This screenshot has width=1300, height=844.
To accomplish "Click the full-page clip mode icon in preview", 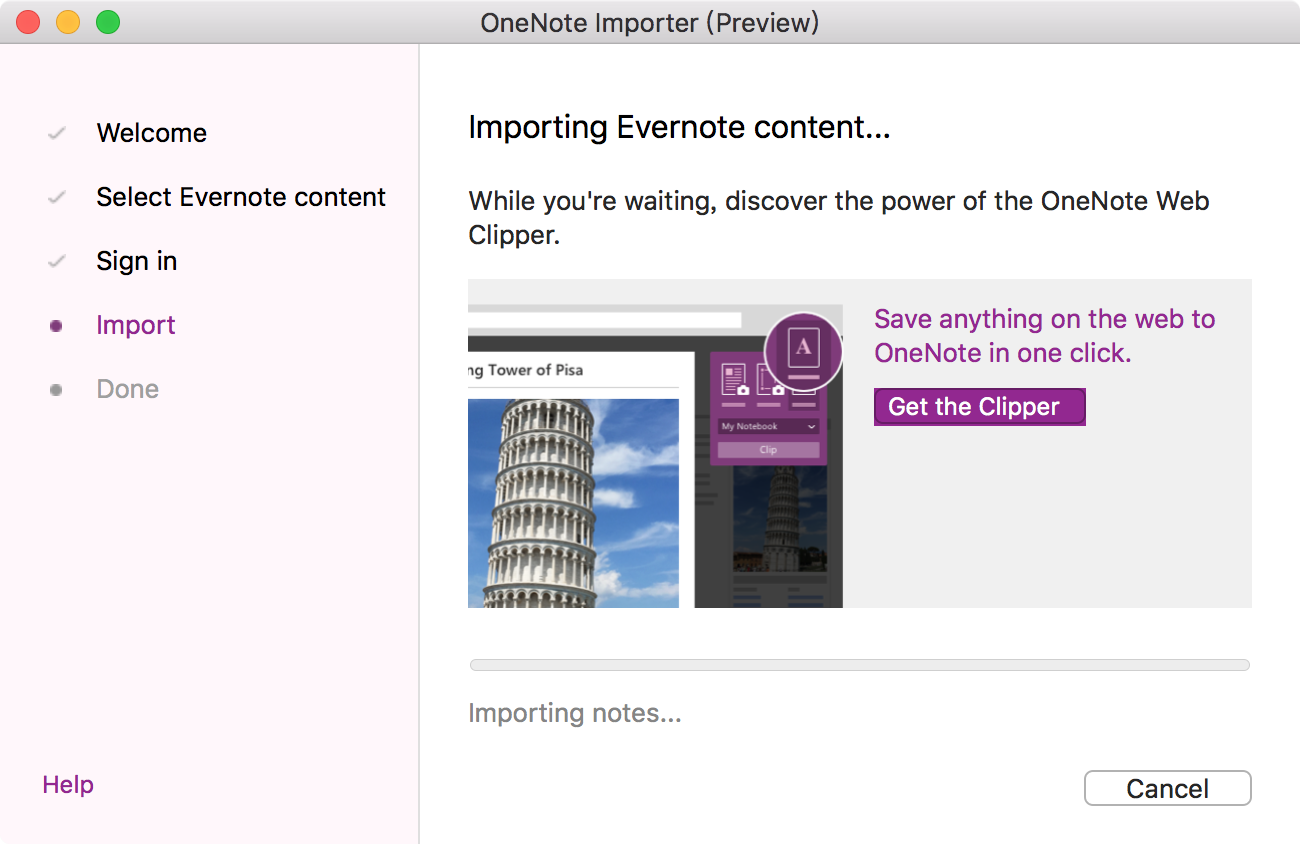I will pos(733,380).
